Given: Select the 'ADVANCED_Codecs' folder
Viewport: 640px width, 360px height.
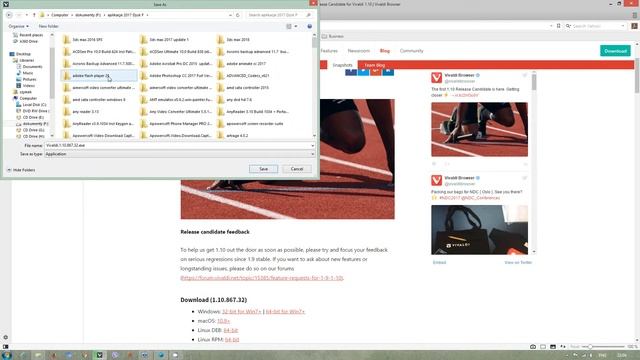Looking at the screenshot, I should (x=247, y=76).
